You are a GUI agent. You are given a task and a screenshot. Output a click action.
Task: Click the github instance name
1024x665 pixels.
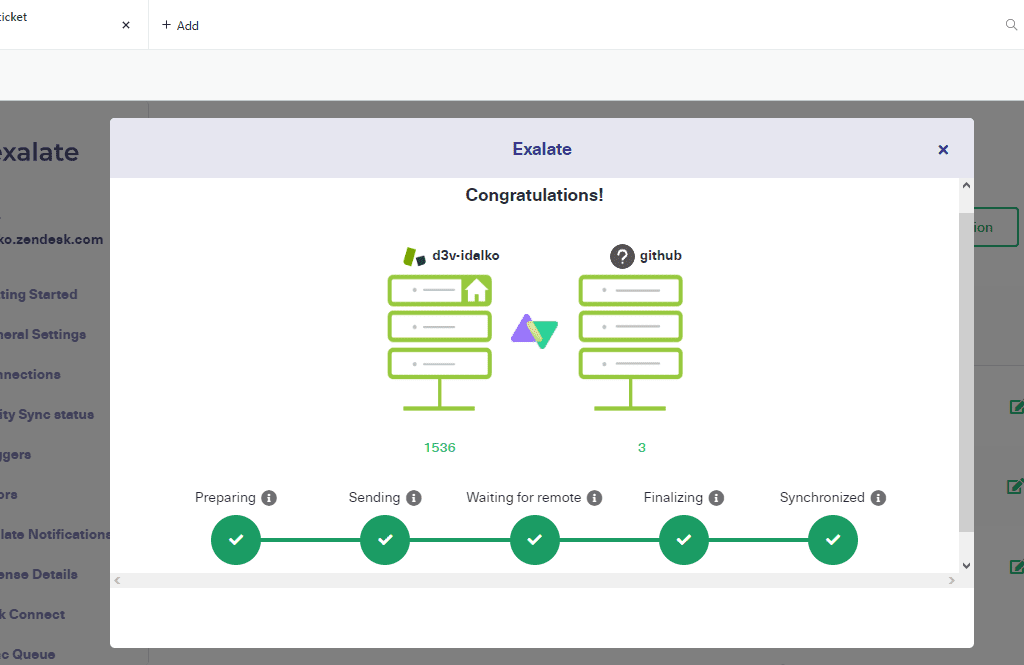tap(661, 255)
